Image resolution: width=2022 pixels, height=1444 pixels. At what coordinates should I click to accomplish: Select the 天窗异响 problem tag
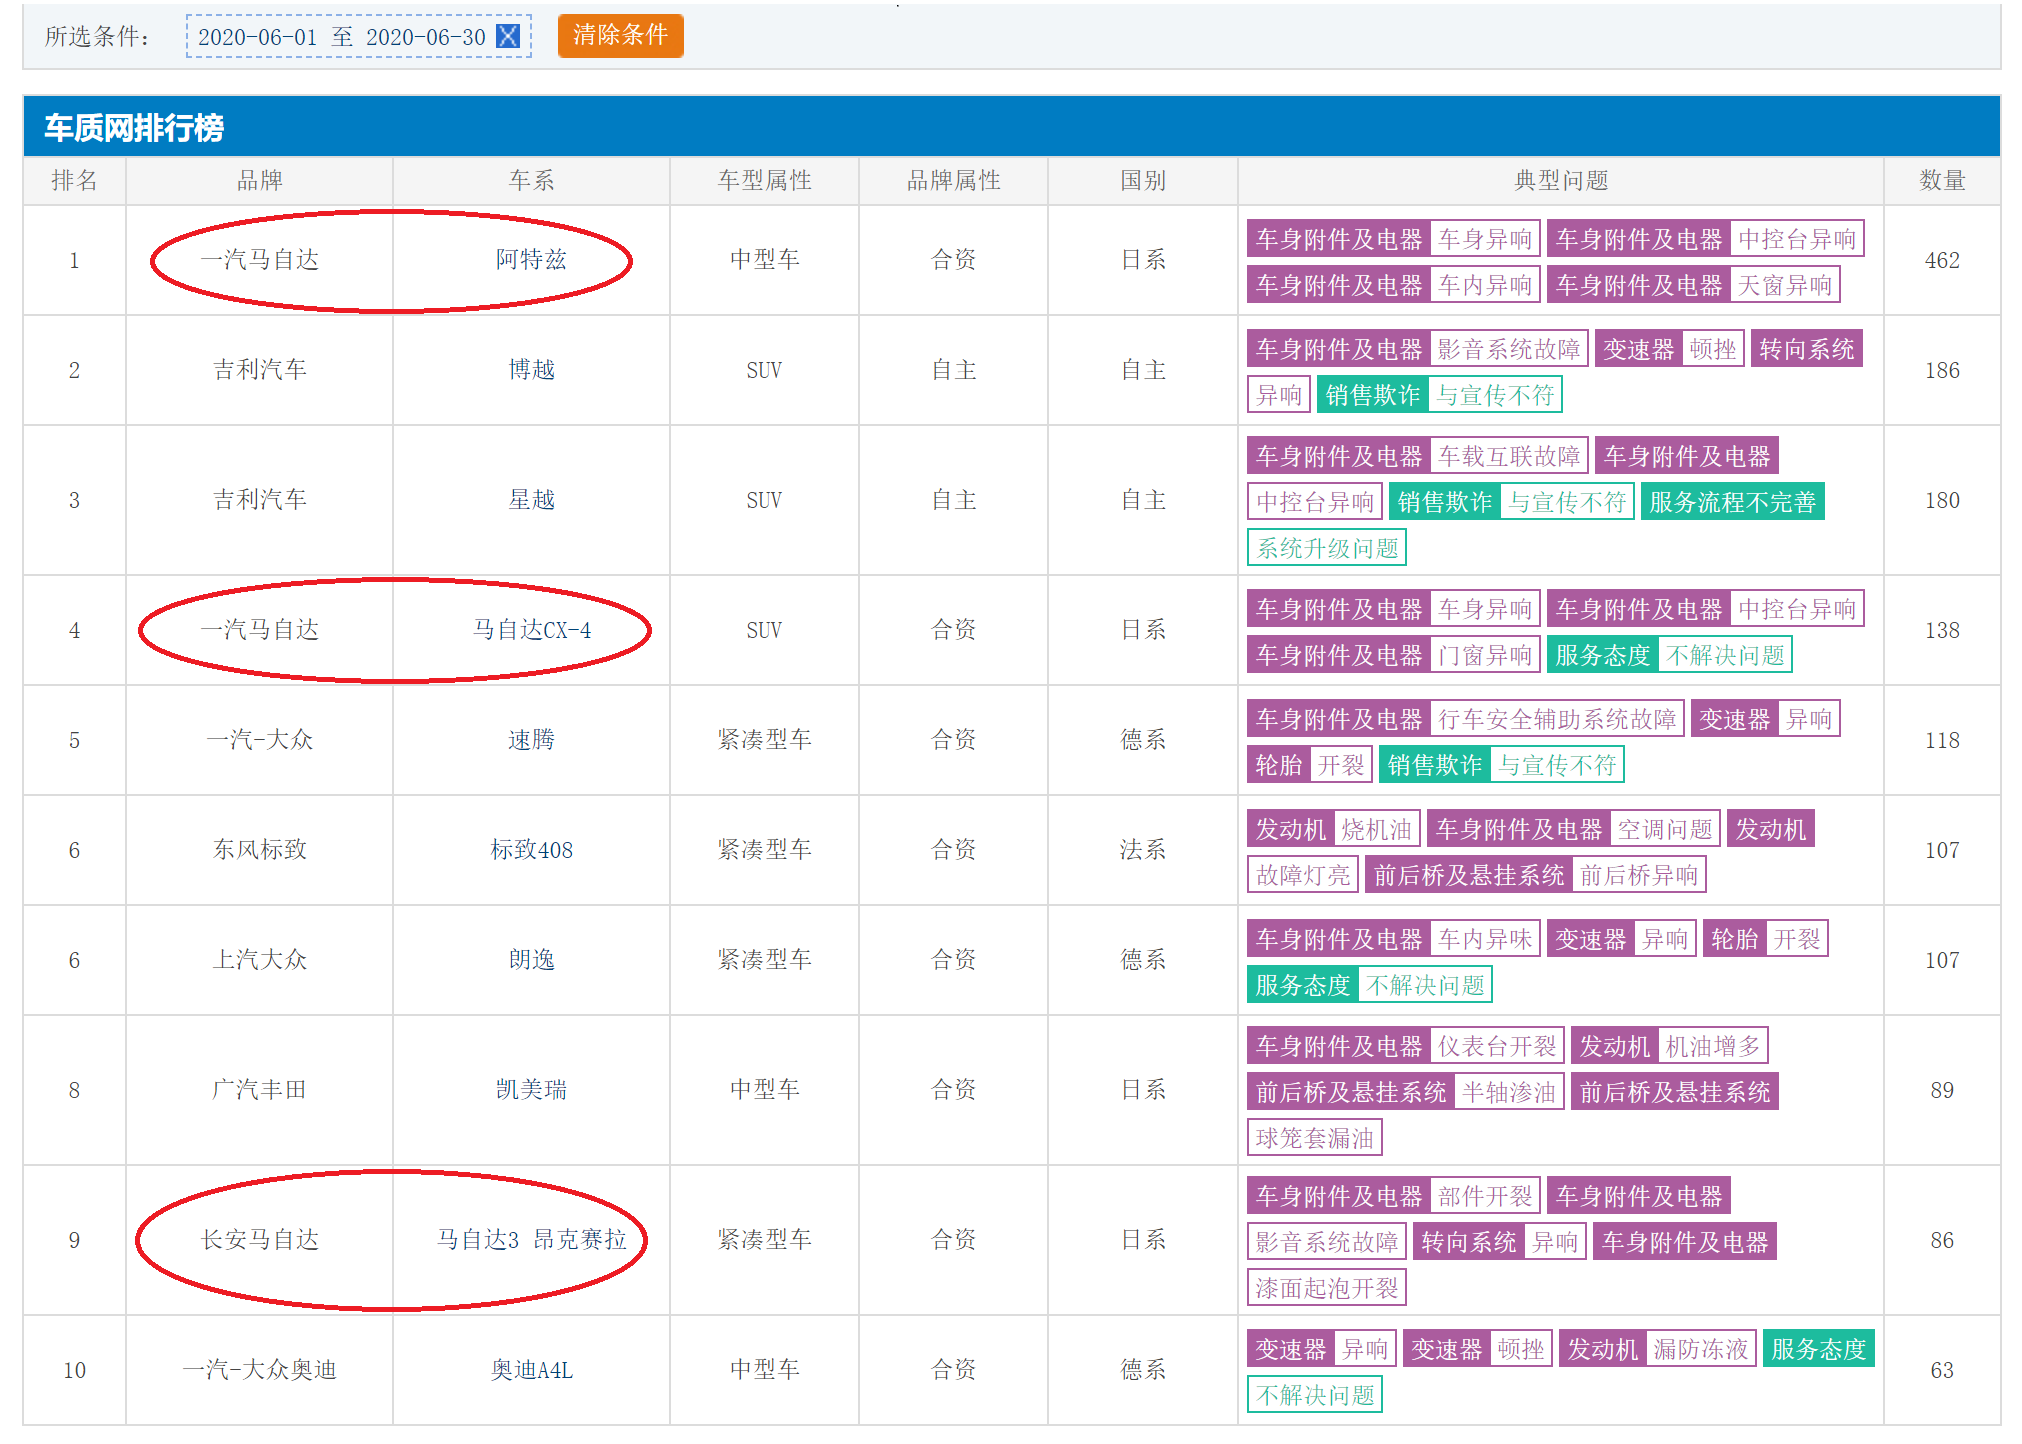[x=1785, y=286]
